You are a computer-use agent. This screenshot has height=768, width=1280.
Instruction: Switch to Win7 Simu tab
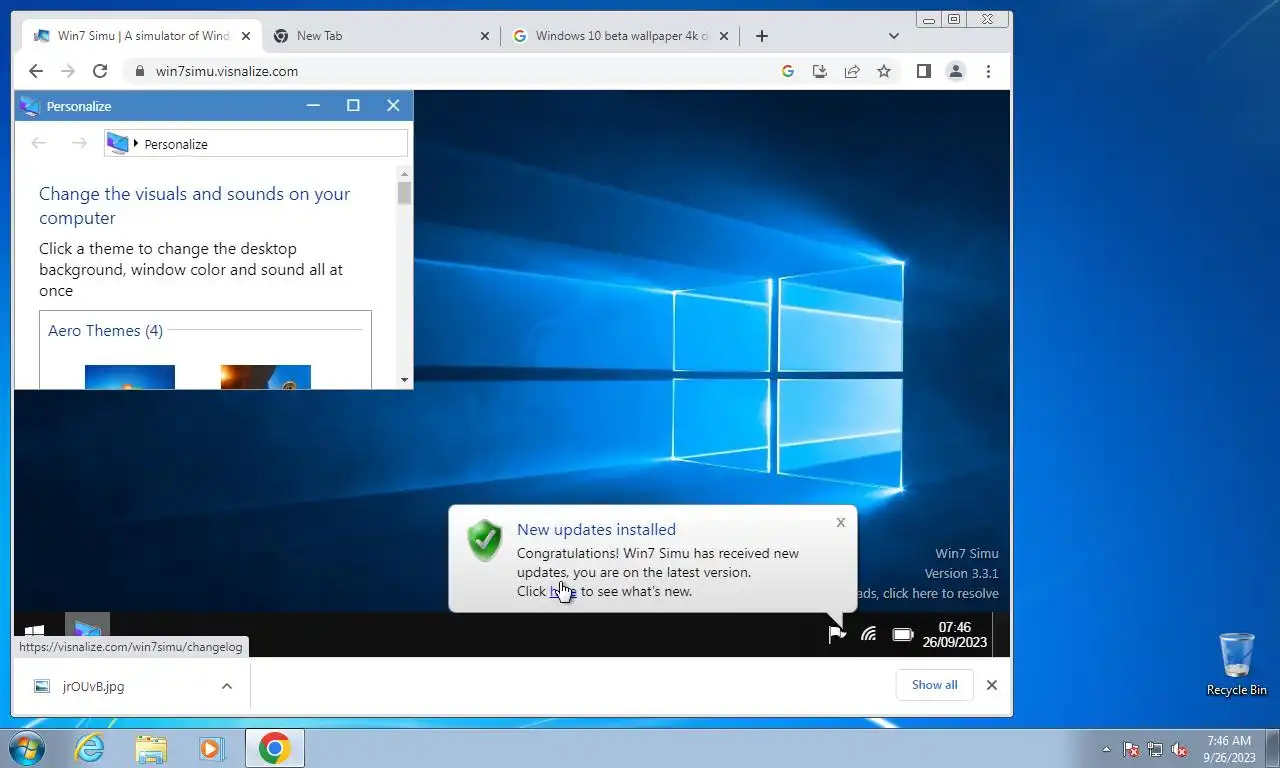point(142,36)
